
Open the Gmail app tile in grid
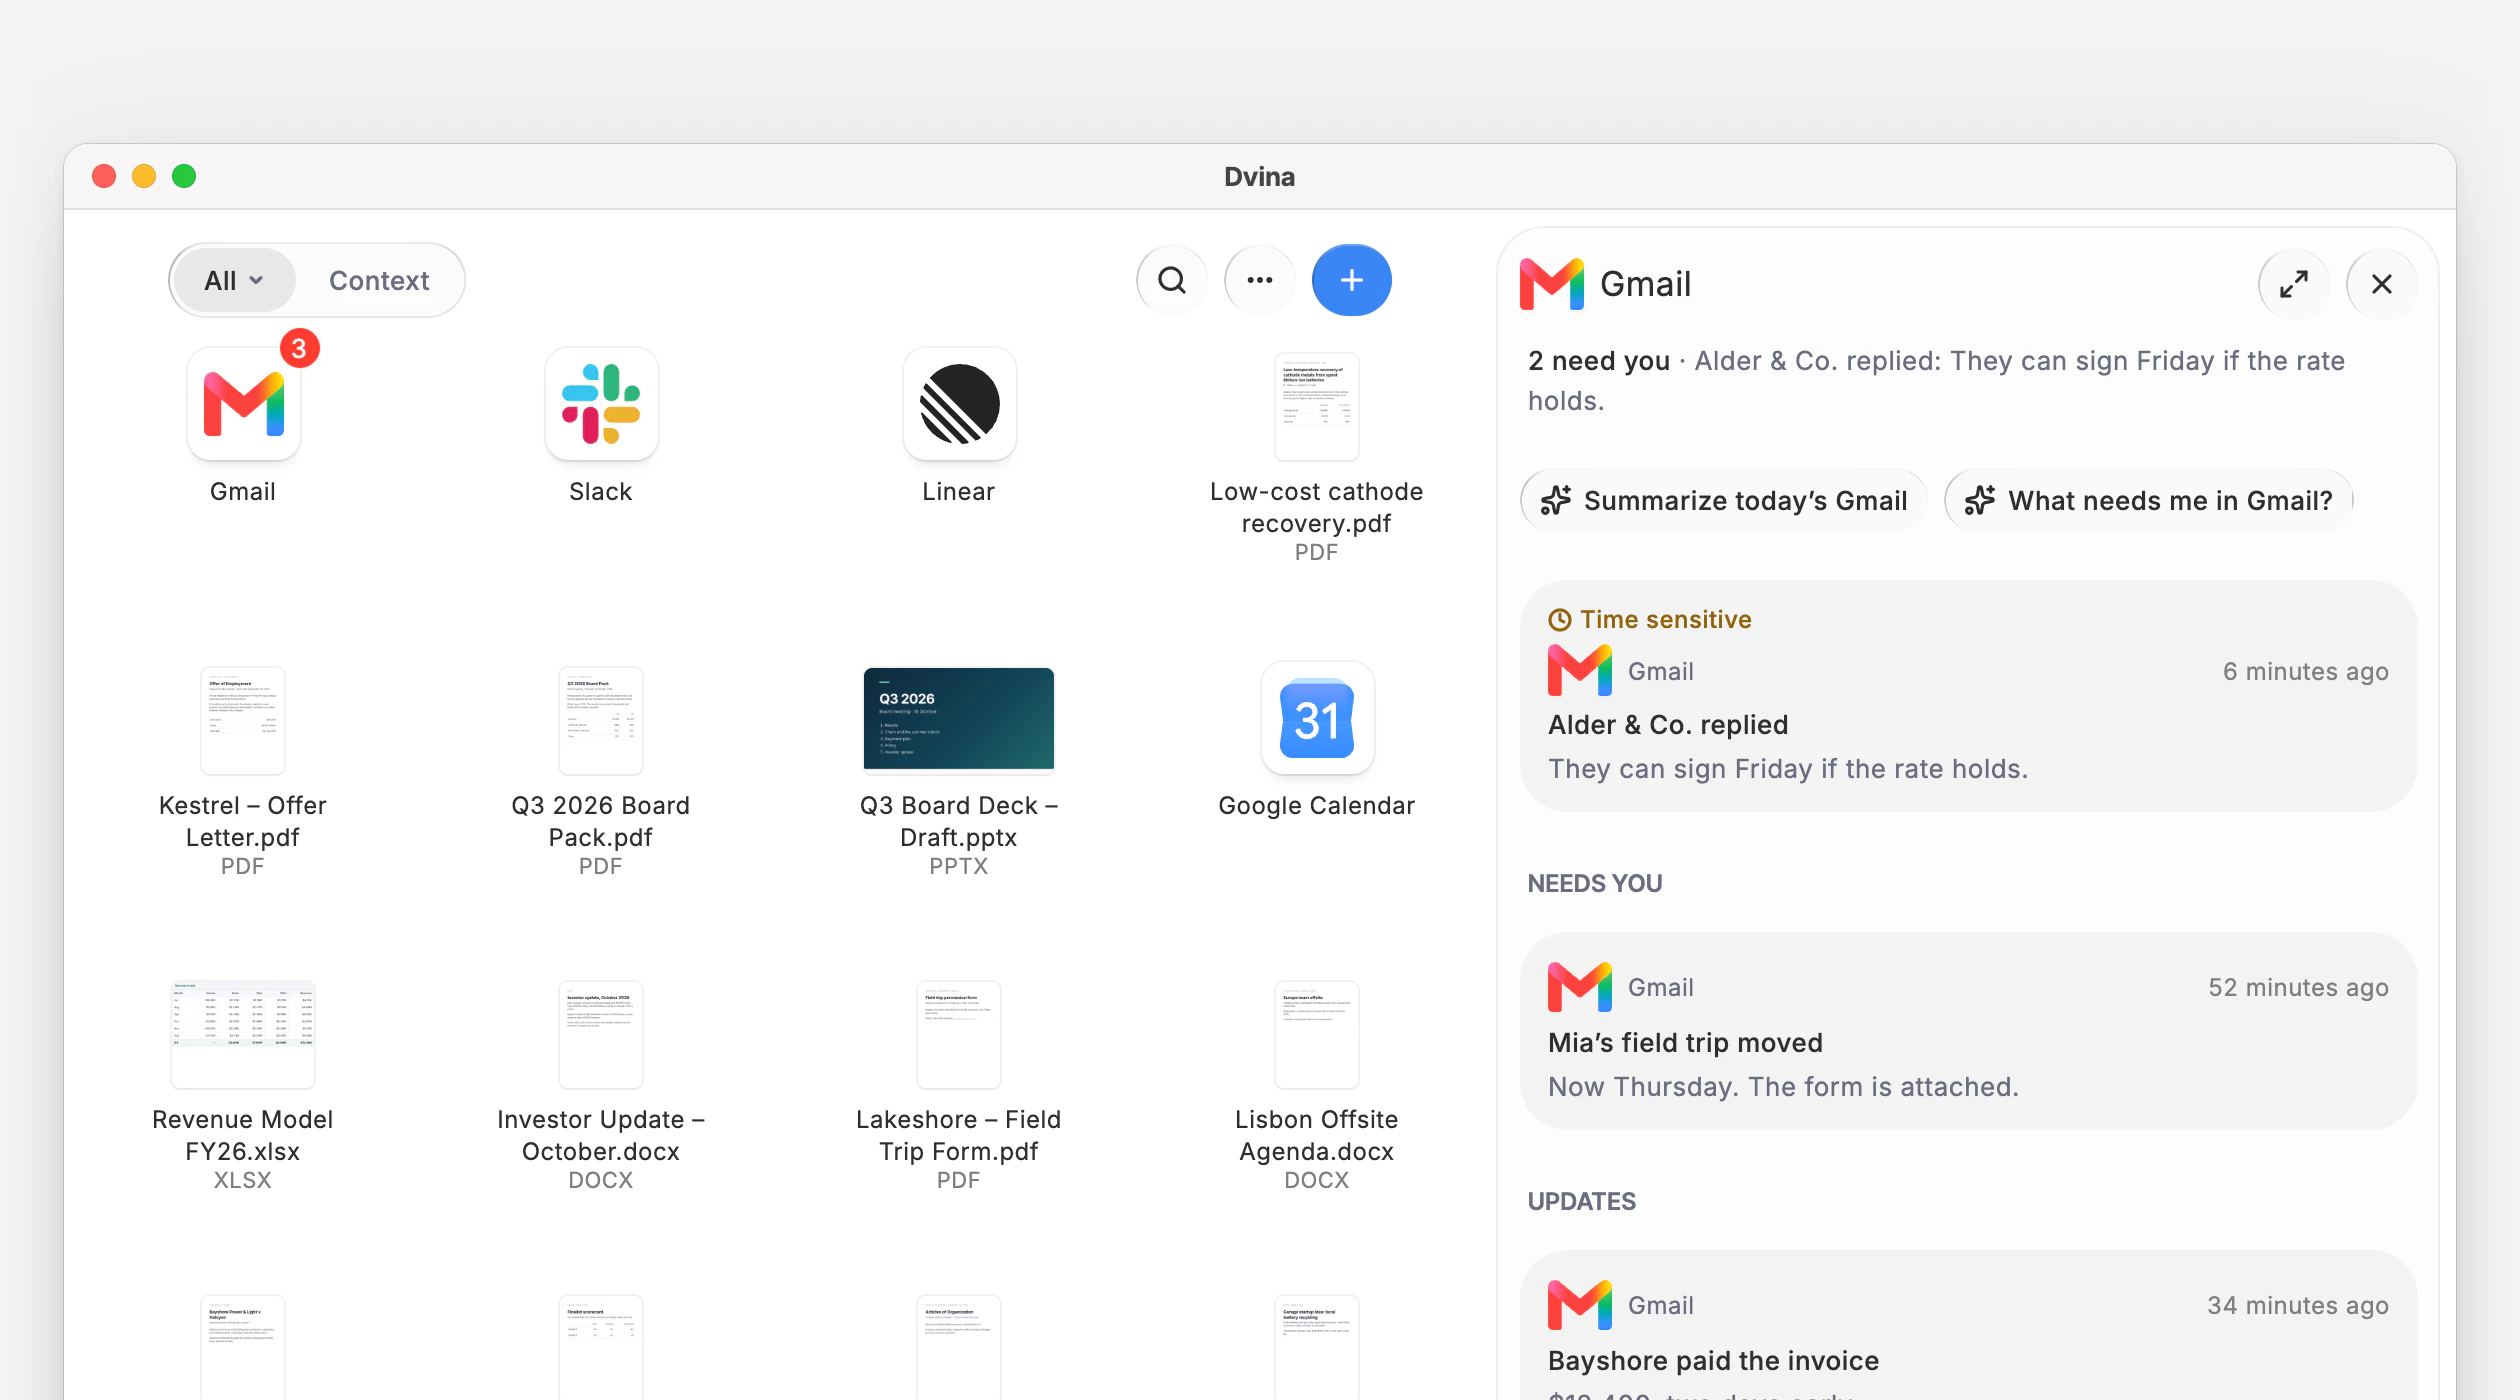243,404
